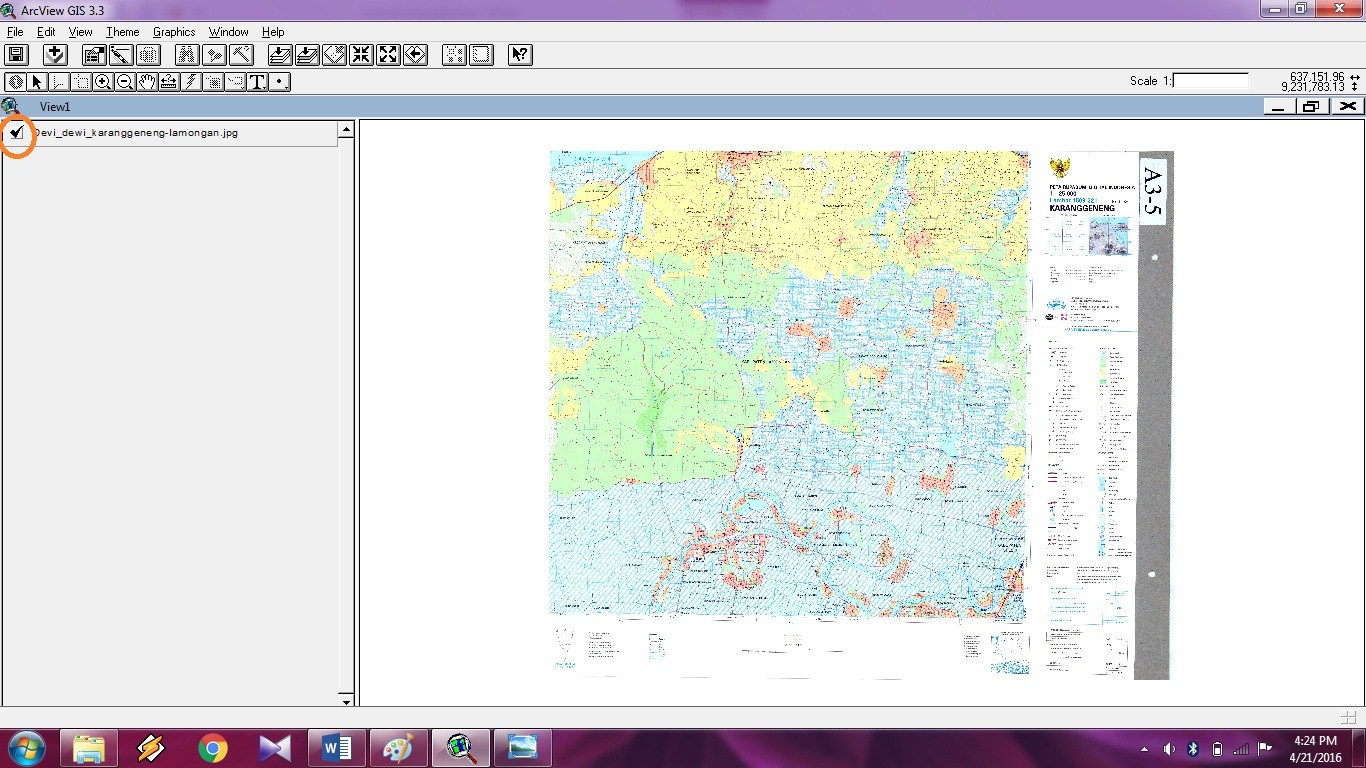Viewport: 1366px width, 768px height.
Task: Open the Graphics menu
Action: 174,32
